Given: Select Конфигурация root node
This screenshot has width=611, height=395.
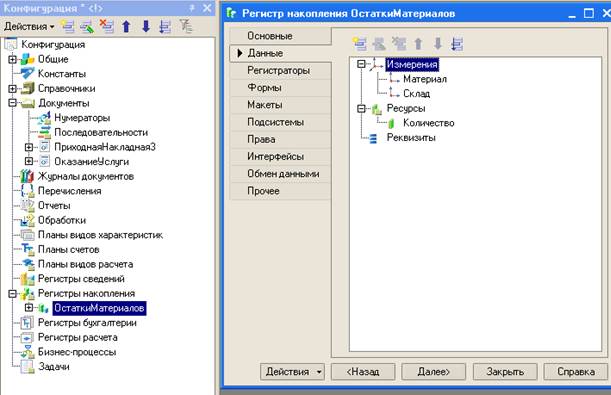Looking at the screenshot, I should tap(53, 44).
